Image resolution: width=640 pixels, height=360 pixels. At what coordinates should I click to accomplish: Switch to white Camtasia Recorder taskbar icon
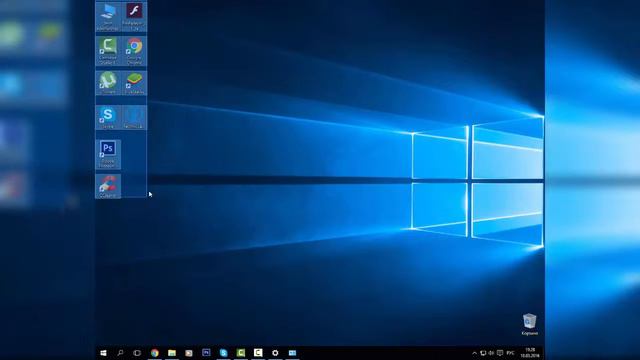[258, 353]
